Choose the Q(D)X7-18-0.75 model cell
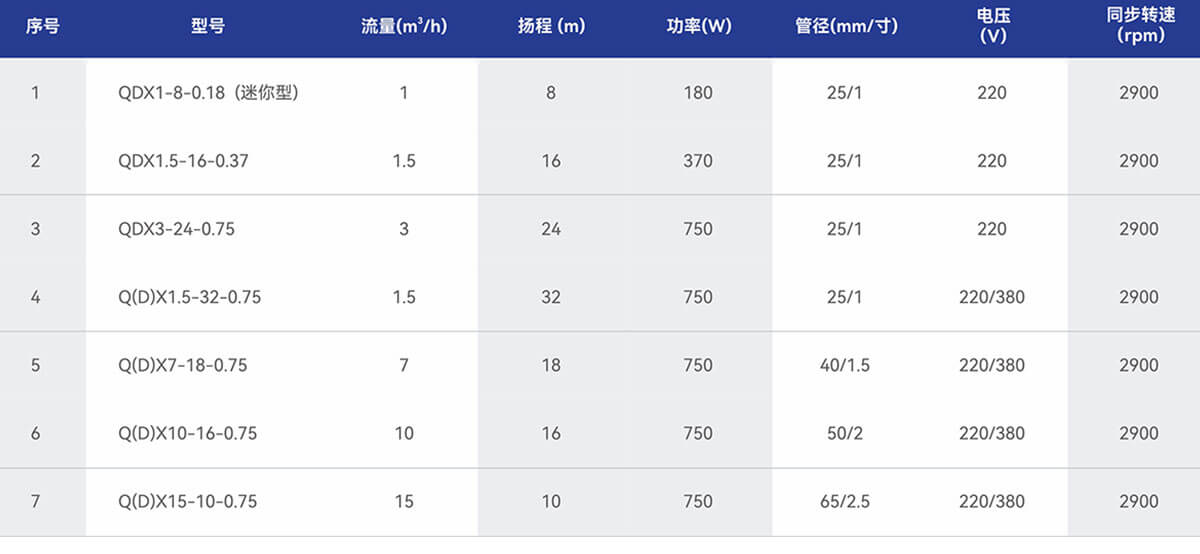Viewport: 1200px width, 554px height. [x=182, y=365]
